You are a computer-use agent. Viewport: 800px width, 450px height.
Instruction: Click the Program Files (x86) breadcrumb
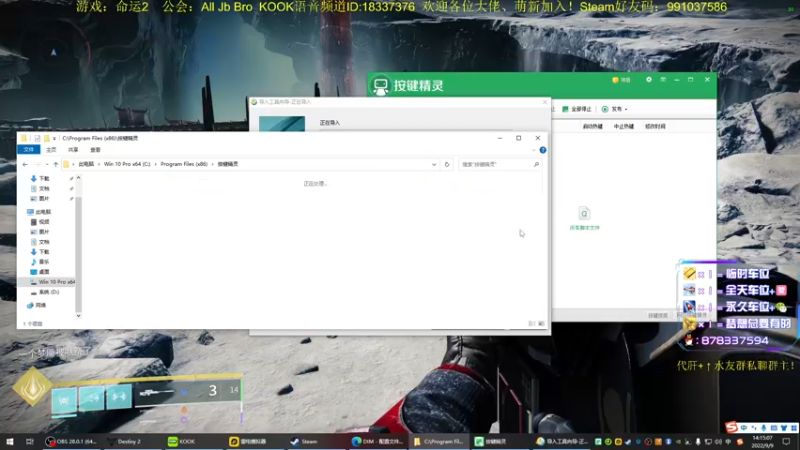[184, 164]
